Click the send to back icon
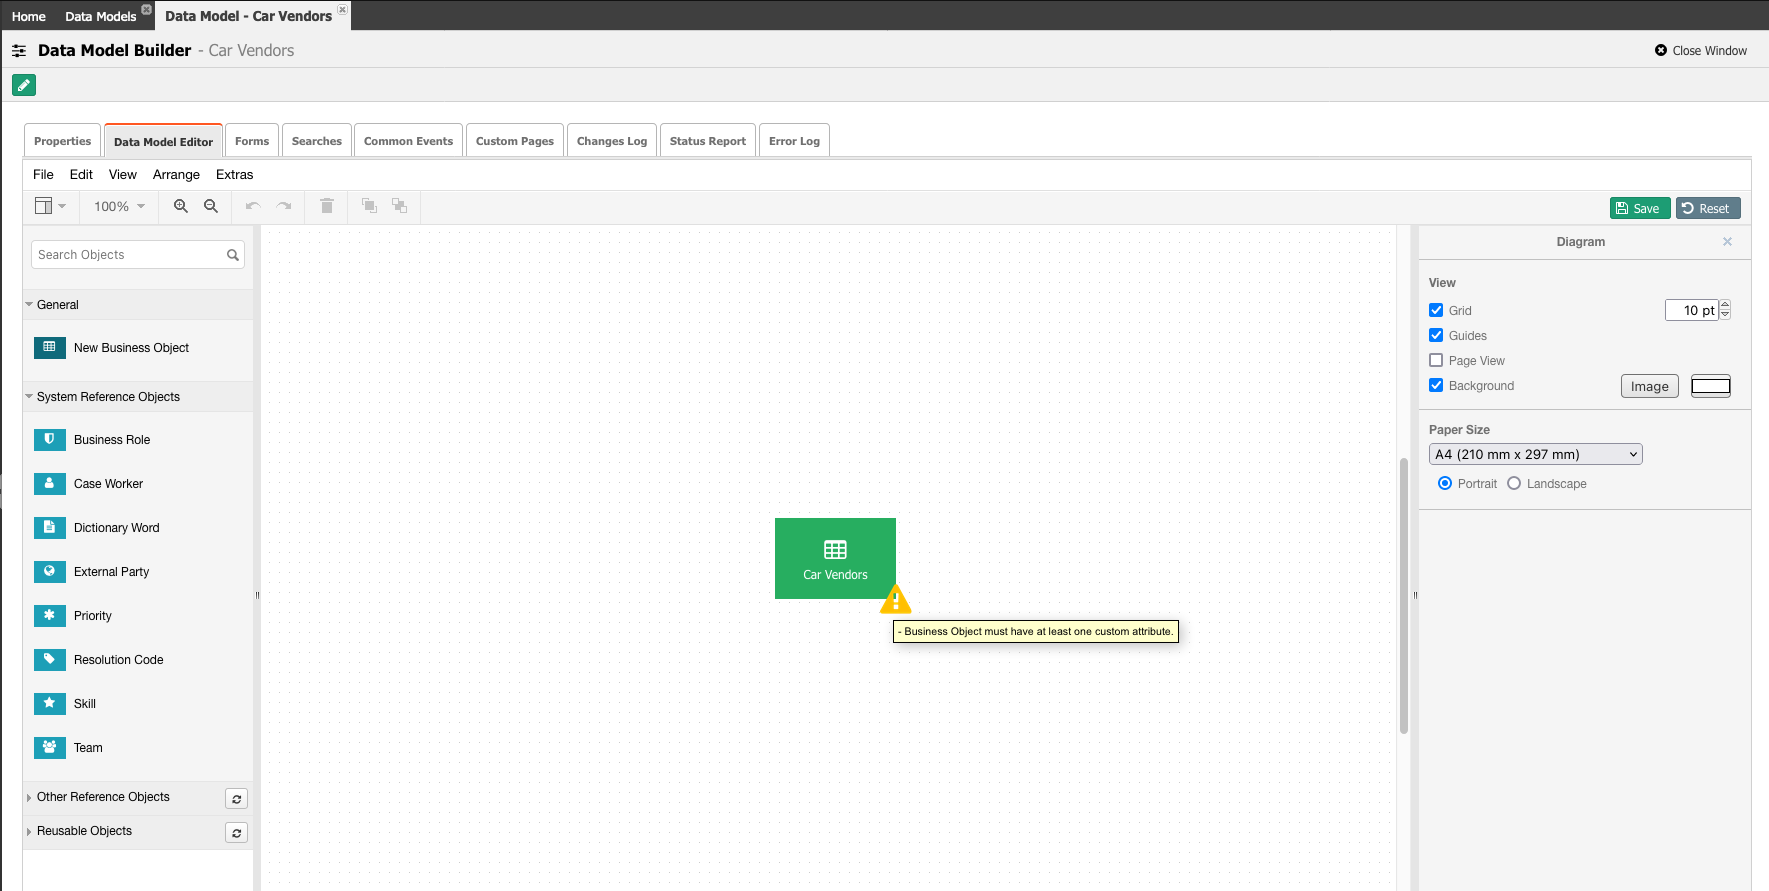Screen dimensions: 1769x891 click(399, 206)
